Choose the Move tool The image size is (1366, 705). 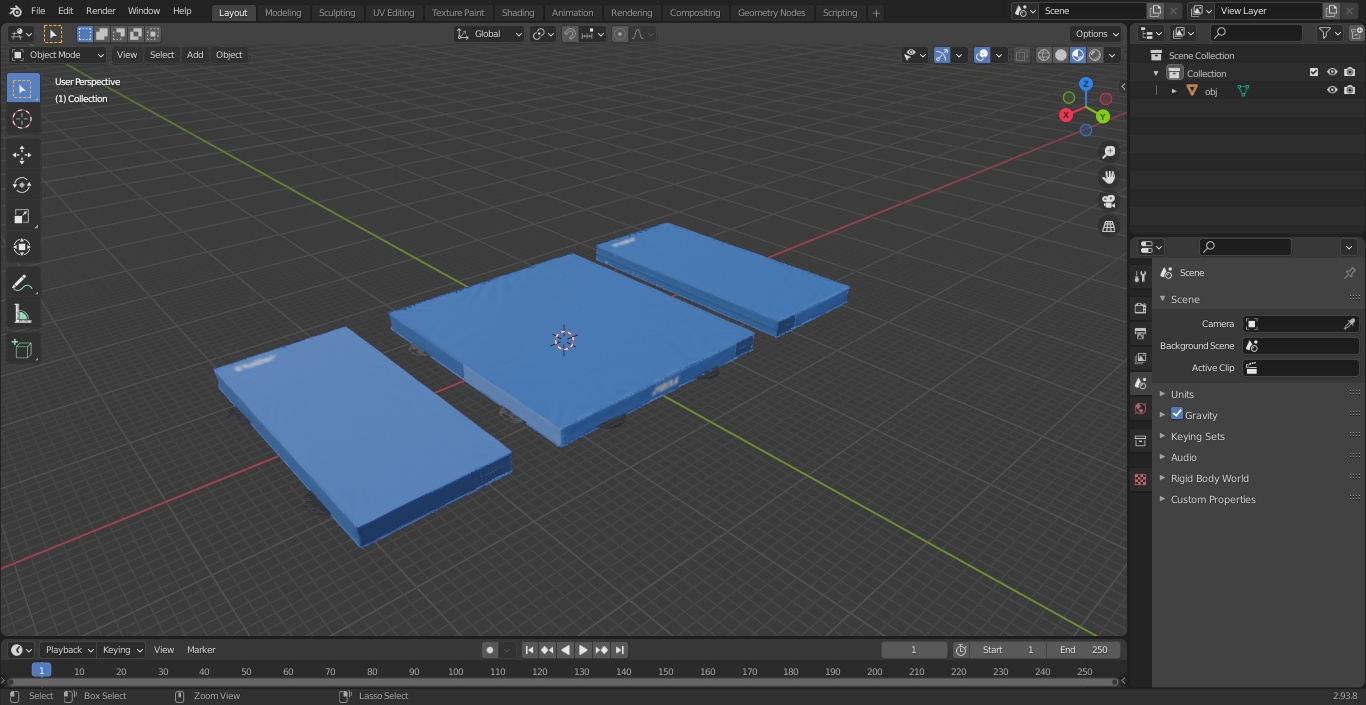pos(22,154)
